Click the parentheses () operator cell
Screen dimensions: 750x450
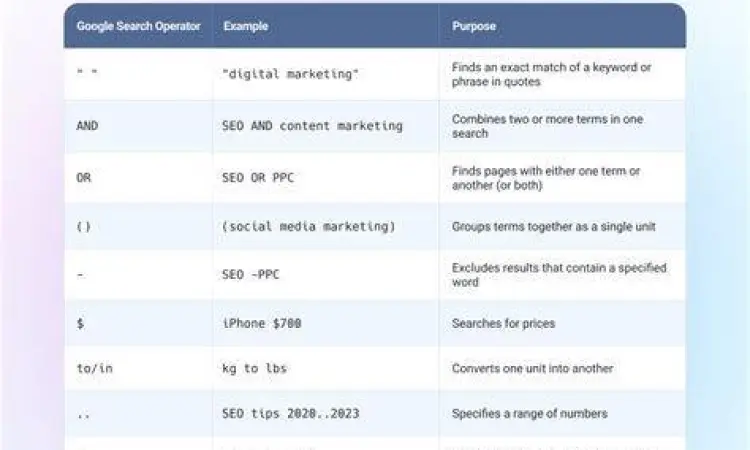click(84, 227)
